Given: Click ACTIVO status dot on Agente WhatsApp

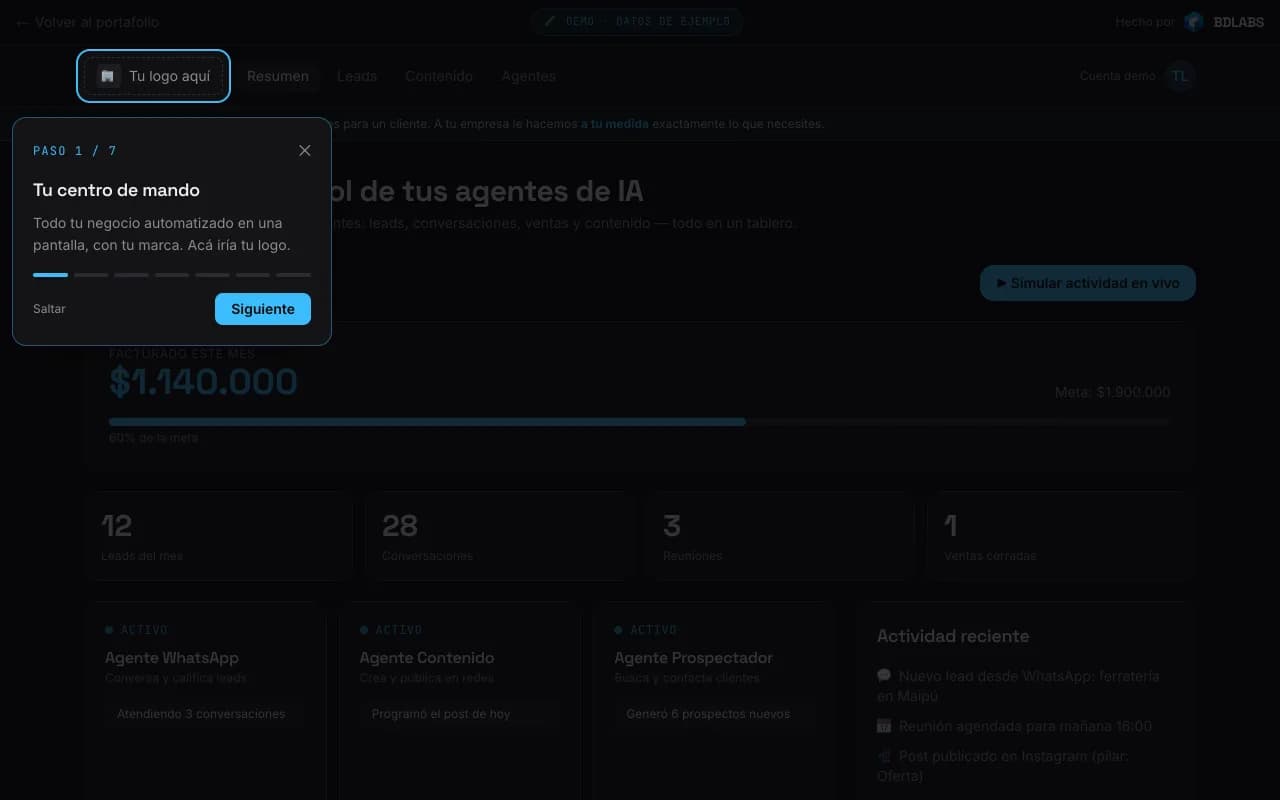Looking at the screenshot, I should pos(109,630).
